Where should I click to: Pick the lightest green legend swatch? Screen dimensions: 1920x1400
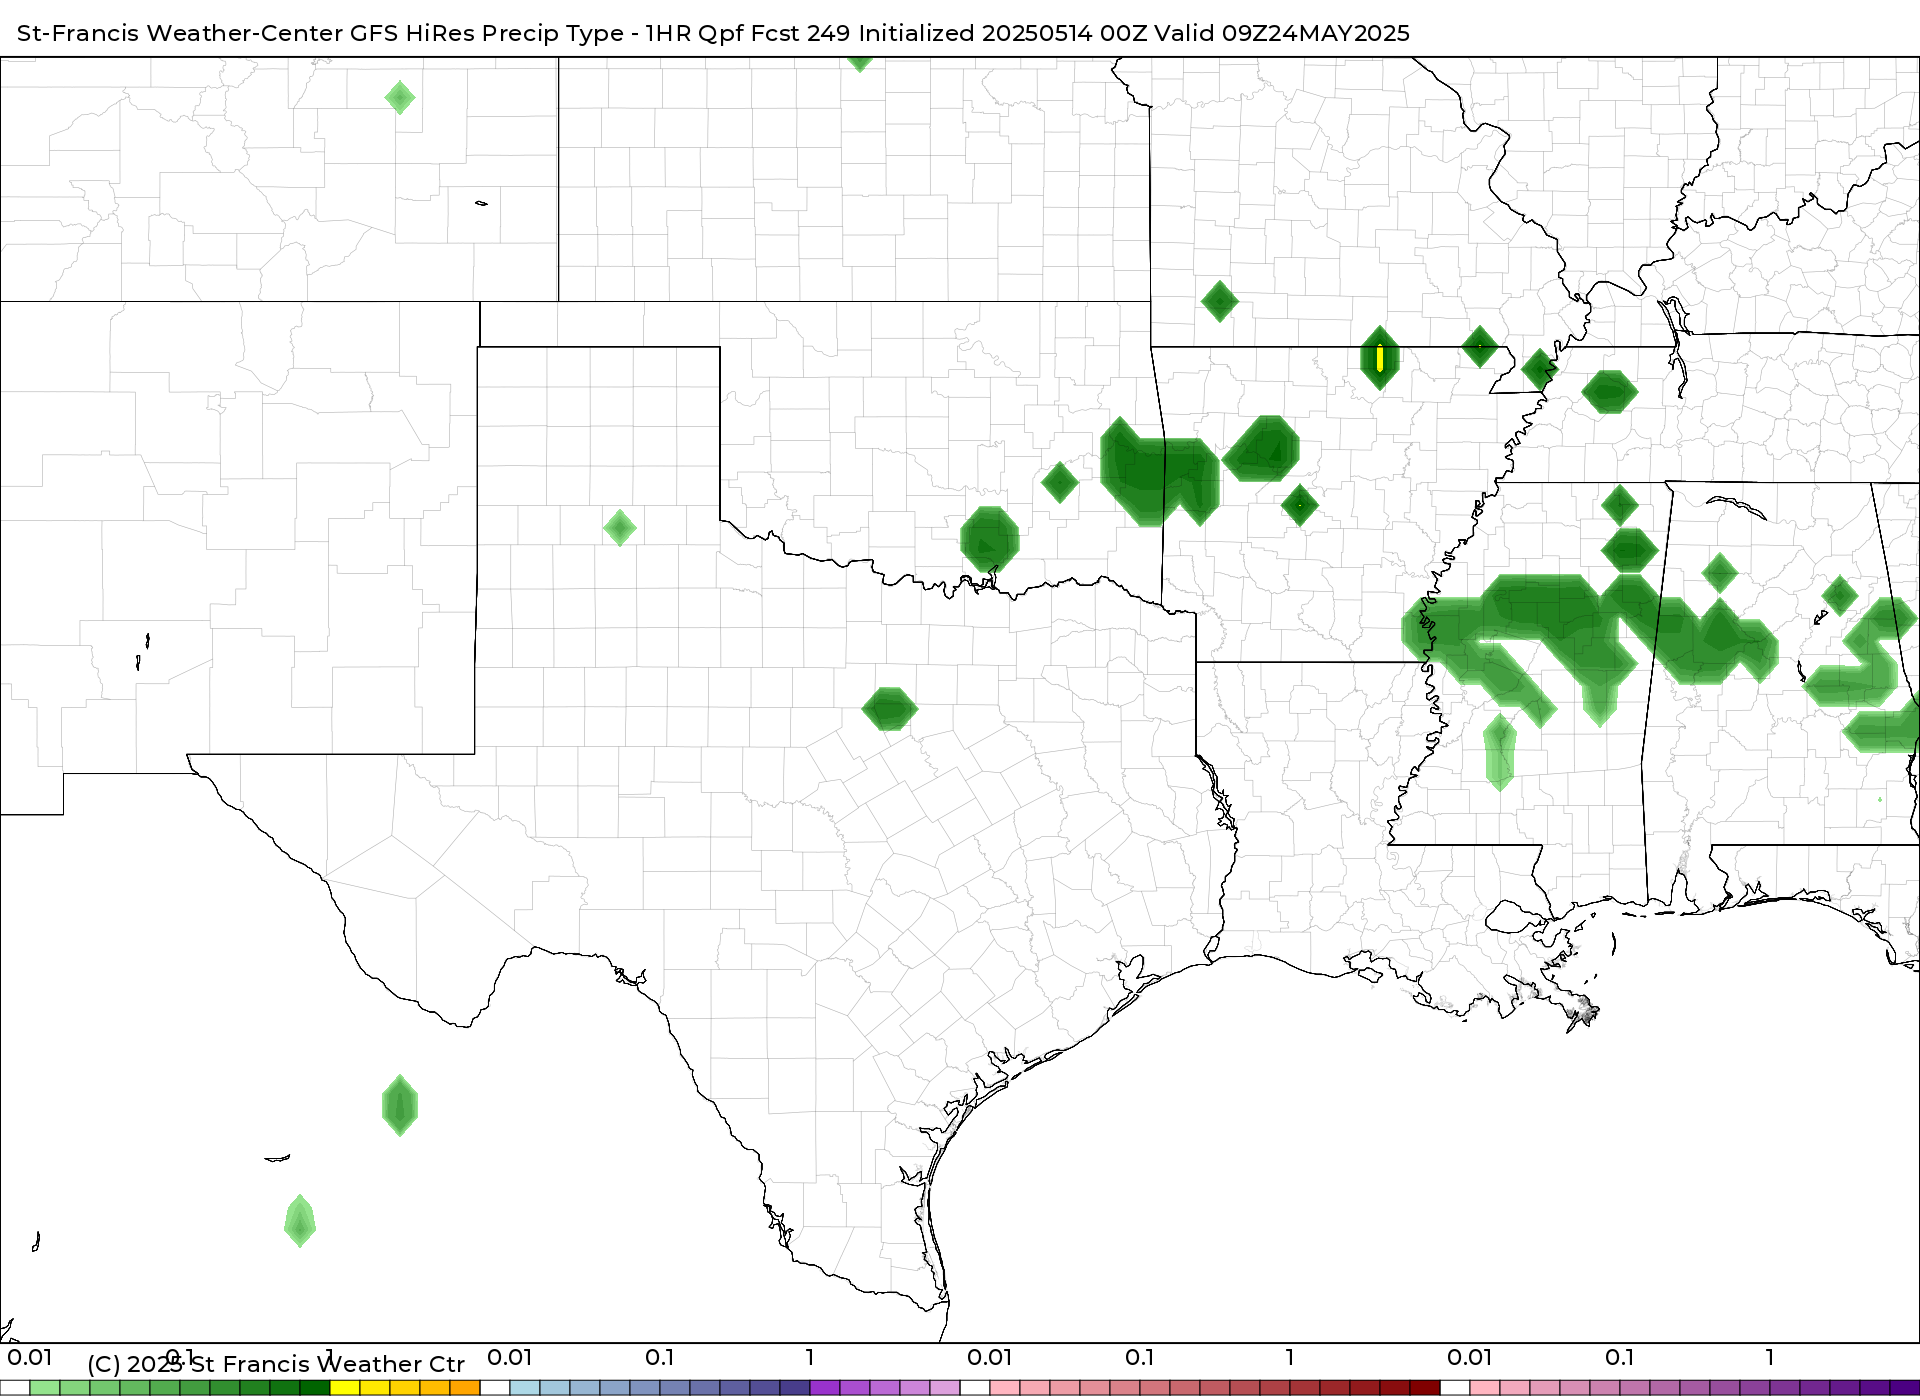45,1388
